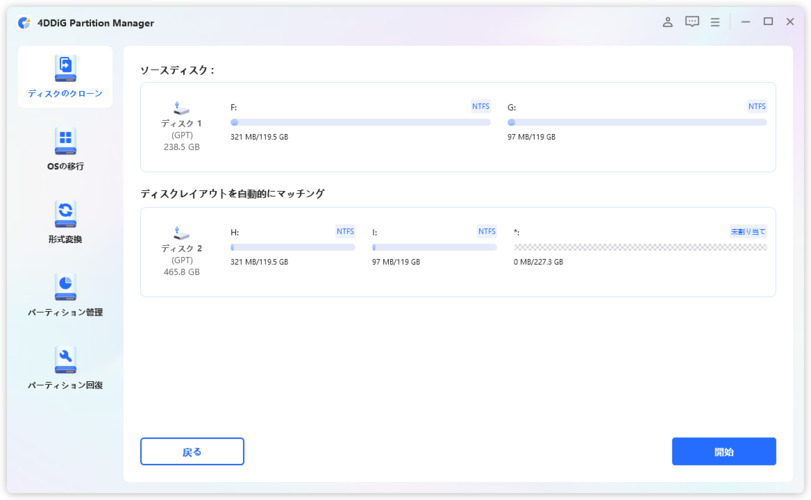
Task: Click the NTFS tag of G: partition
Action: pos(757,107)
